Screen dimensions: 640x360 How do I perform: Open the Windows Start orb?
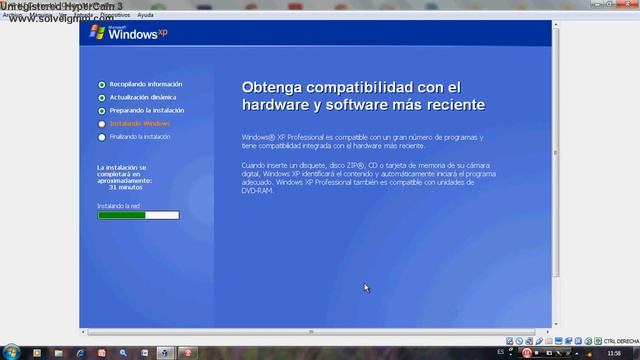(x=11, y=352)
